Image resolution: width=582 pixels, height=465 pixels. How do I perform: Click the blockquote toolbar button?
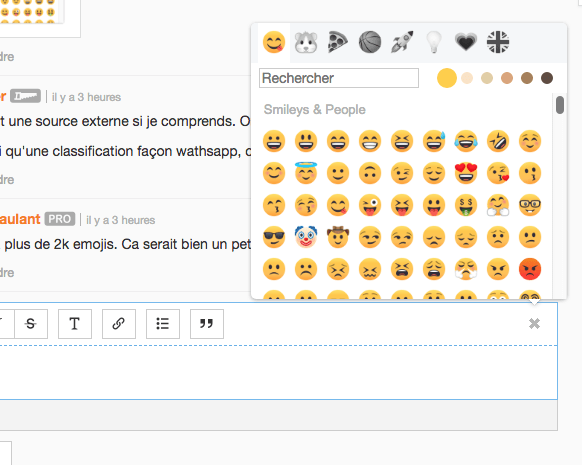coord(207,324)
